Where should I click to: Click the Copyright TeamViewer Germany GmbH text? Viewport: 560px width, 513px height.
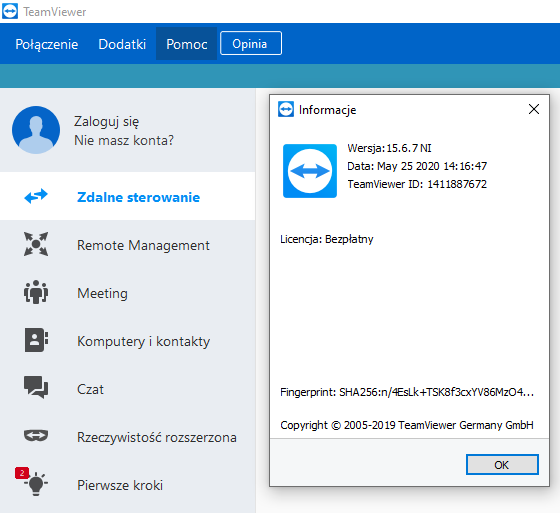pos(407,425)
